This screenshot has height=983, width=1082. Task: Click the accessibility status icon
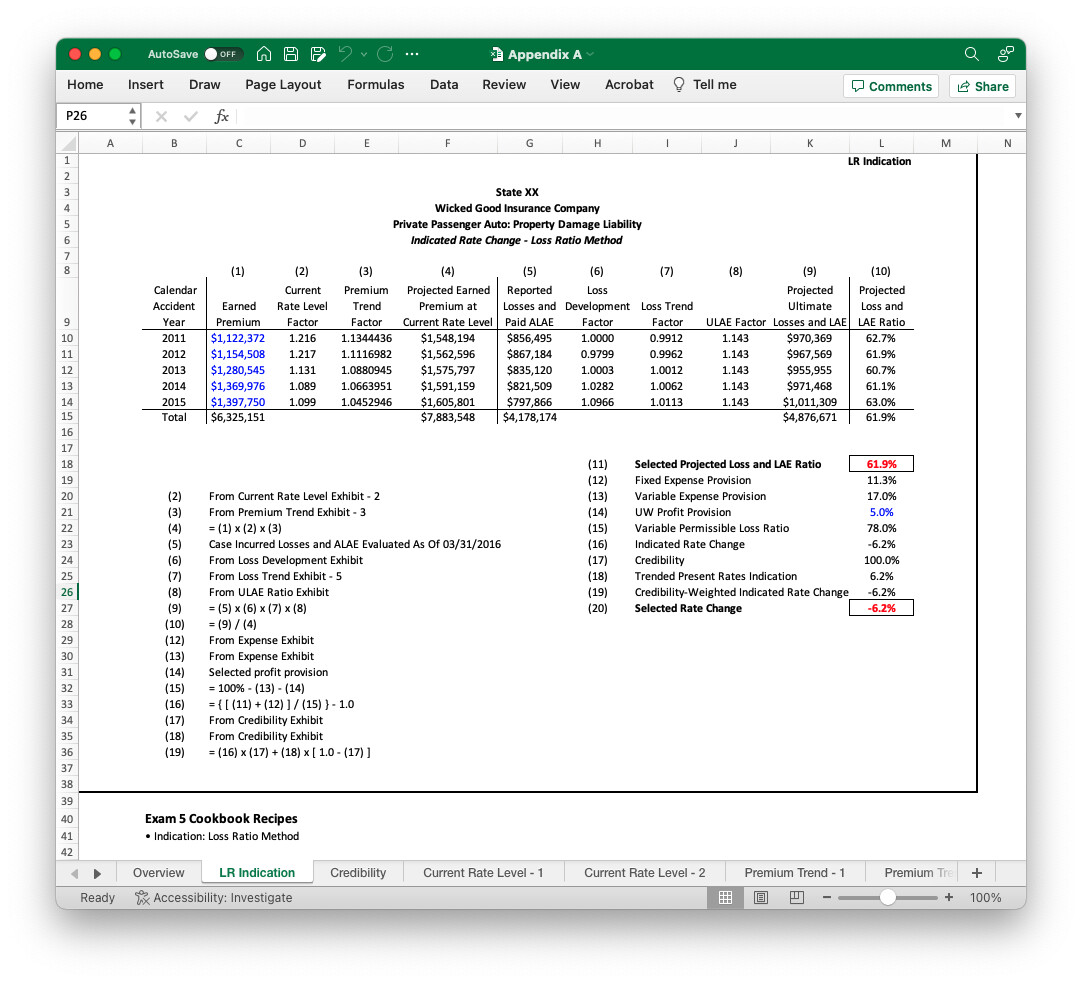(x=142, y=897)
